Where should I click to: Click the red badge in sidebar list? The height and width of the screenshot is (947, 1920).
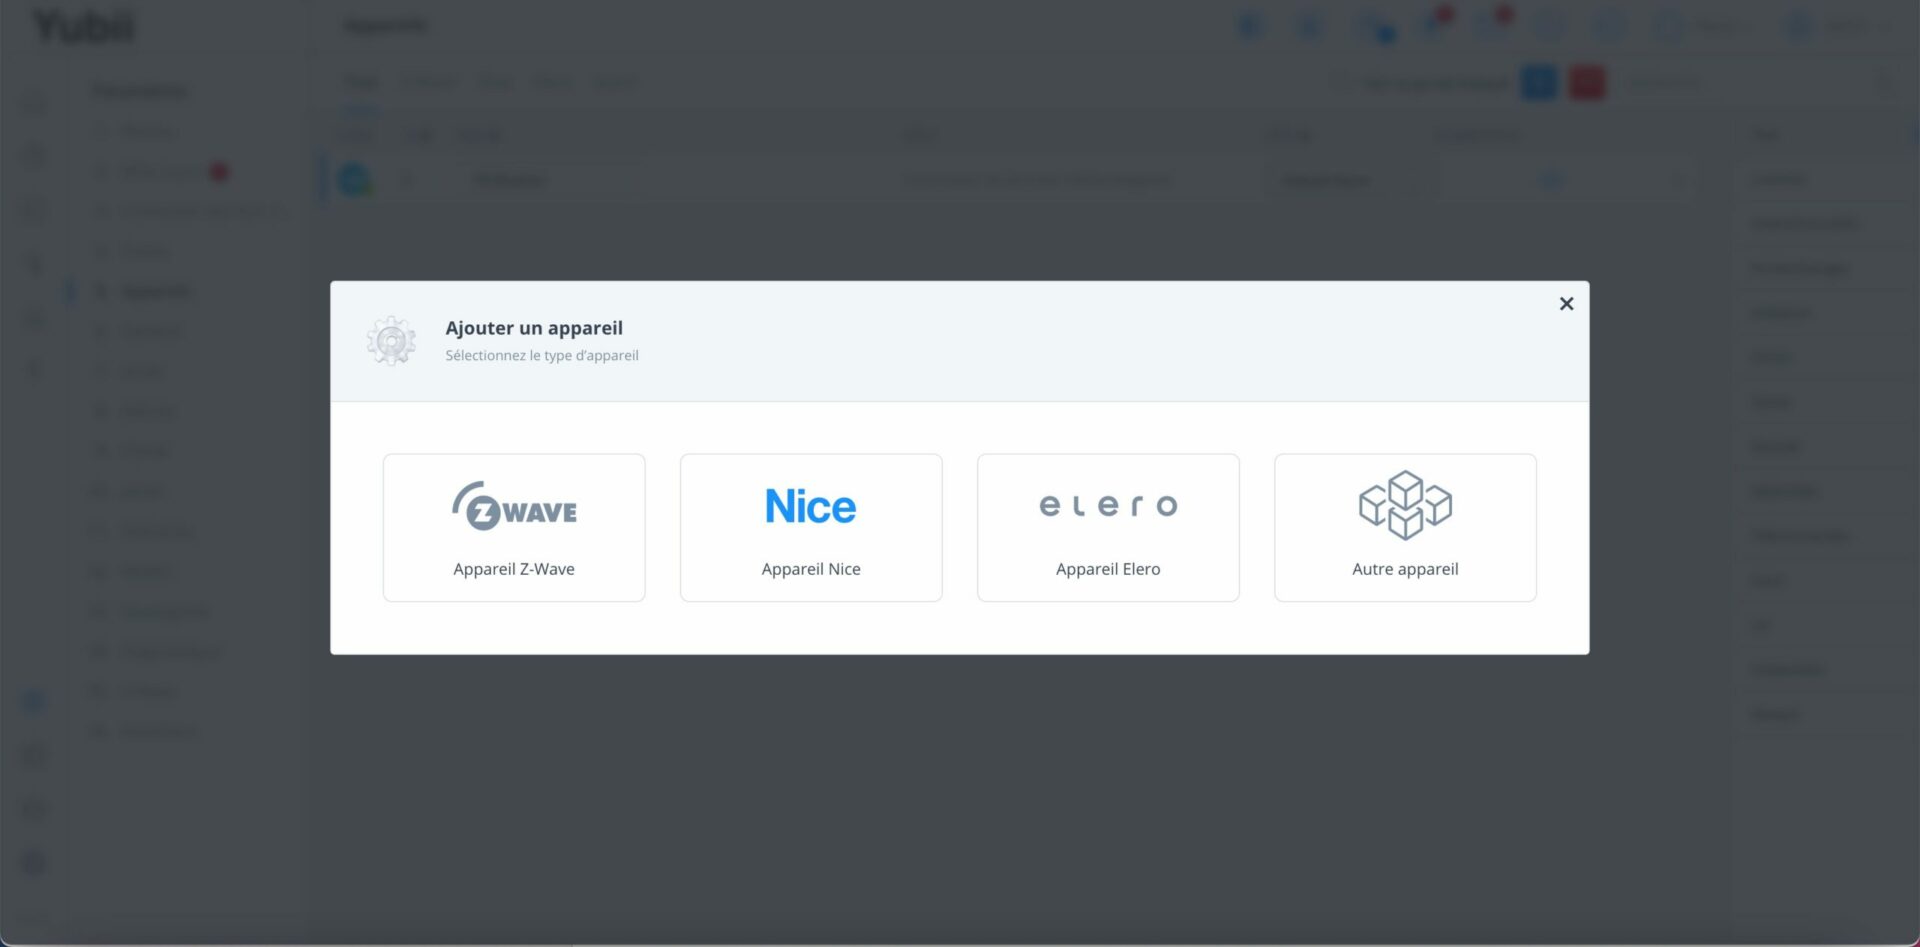click(x=219, y=172)
